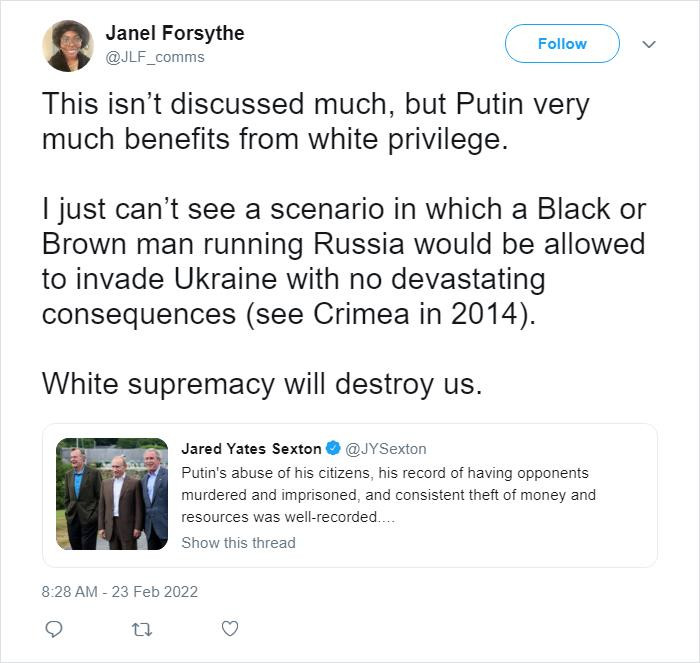Click the paragraph mentioning Crimea in 2014
Image resolution: width=700 pixels, height=663 pixels.
click(344, 262)
